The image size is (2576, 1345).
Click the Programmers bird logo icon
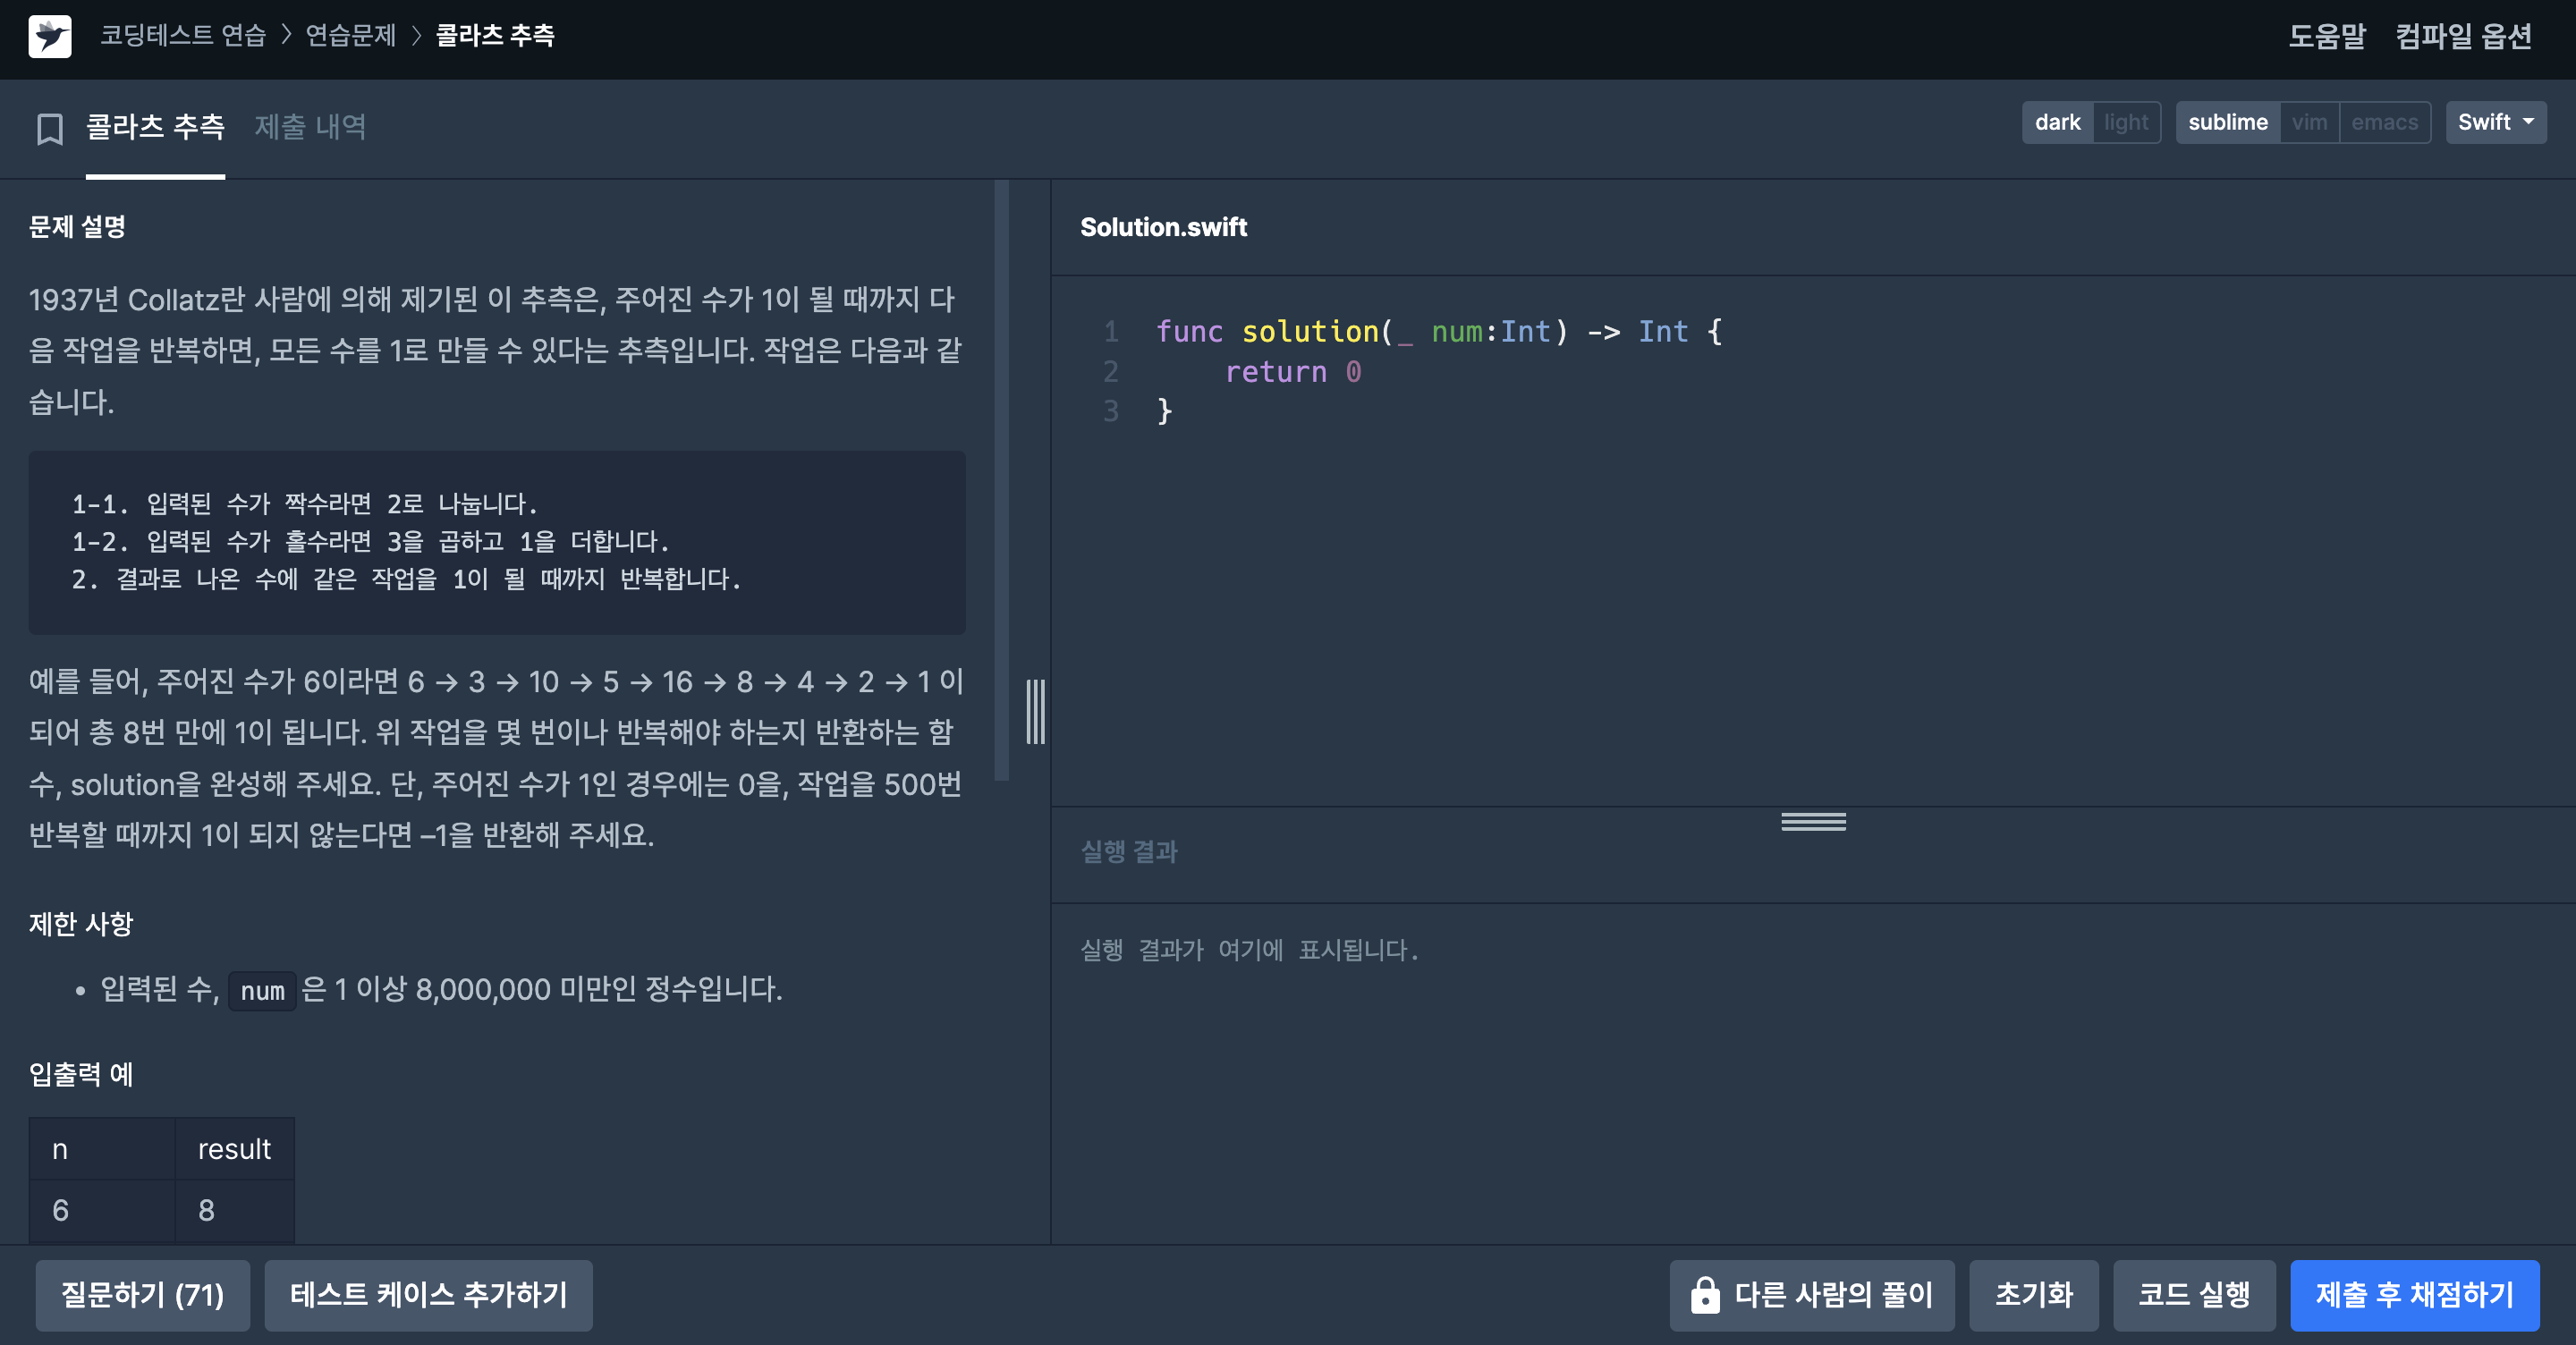[49, 36]
